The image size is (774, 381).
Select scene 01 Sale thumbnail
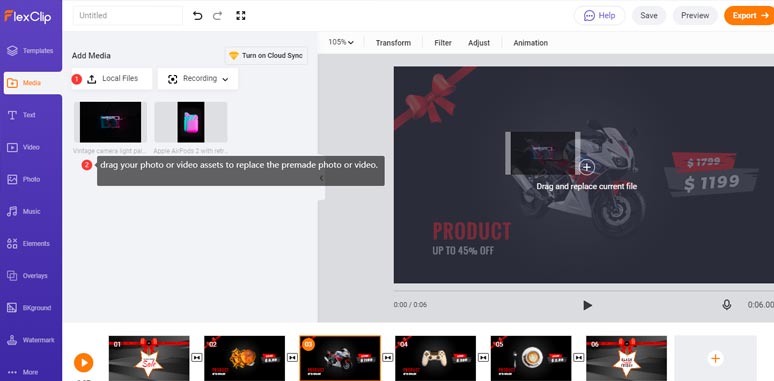coord(149,358)
